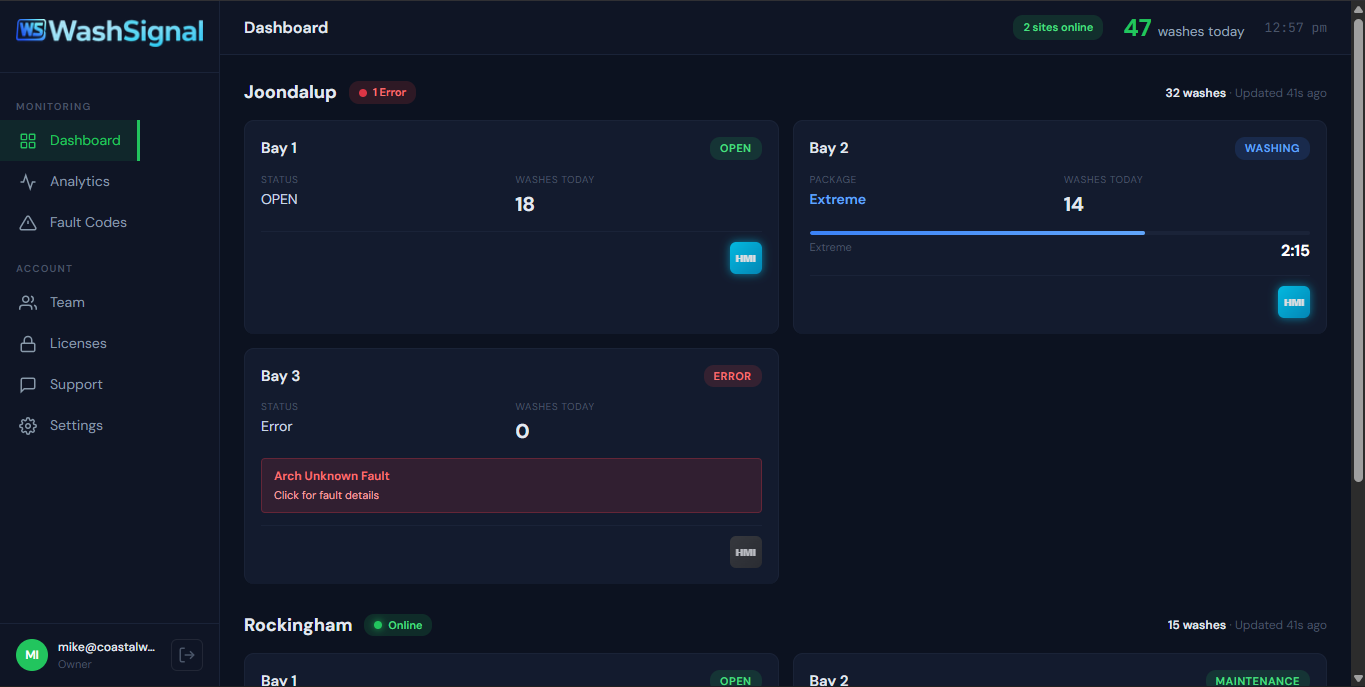
Task: Click greyed HMI icon on Bay 3
Action: [x=746, y=552]
